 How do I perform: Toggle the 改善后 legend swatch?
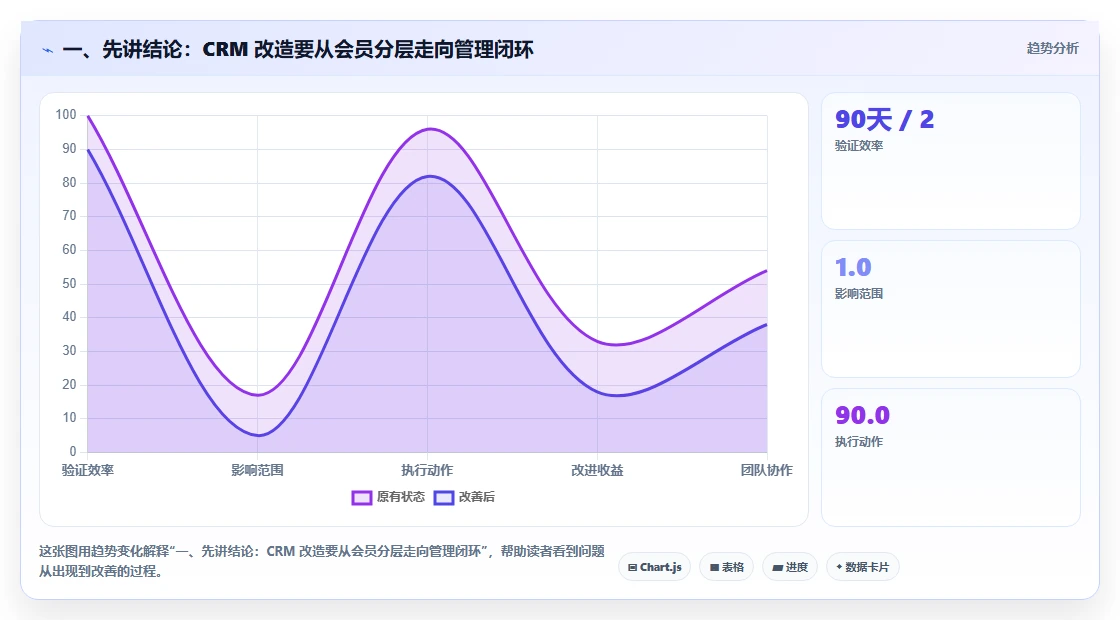tap(444, 497)
